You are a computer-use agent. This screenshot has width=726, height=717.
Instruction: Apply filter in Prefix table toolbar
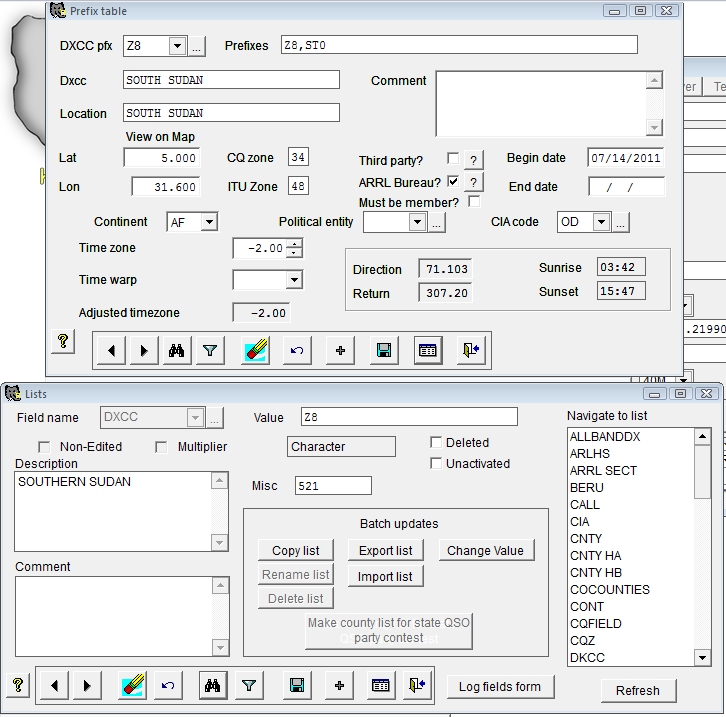click(210, 350)
